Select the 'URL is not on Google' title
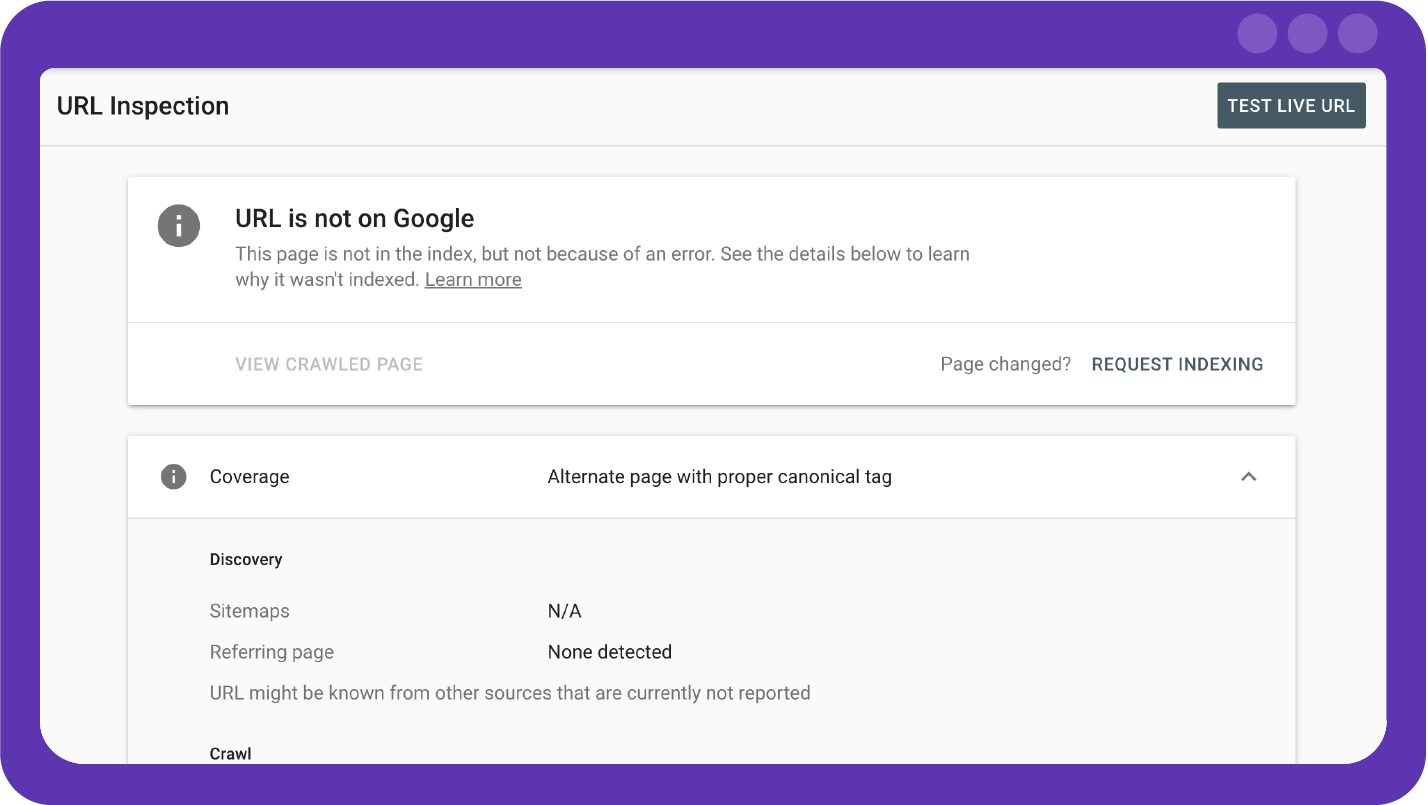 point(355,219)
